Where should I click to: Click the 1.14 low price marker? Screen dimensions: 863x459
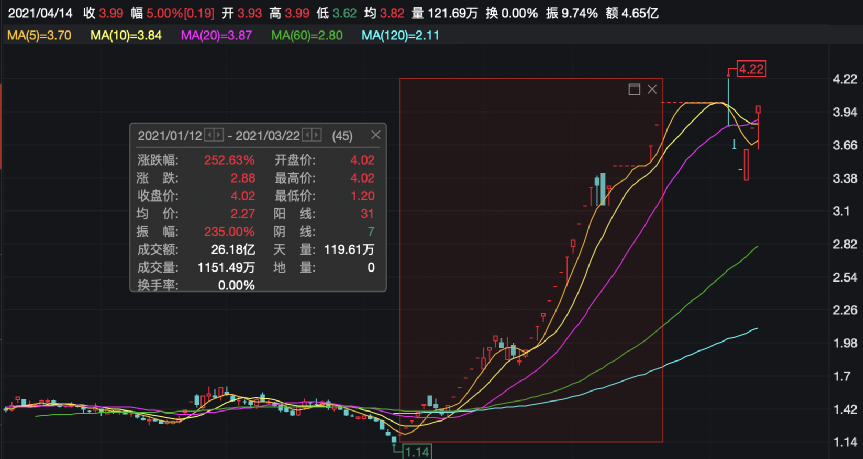click(417, 452)
